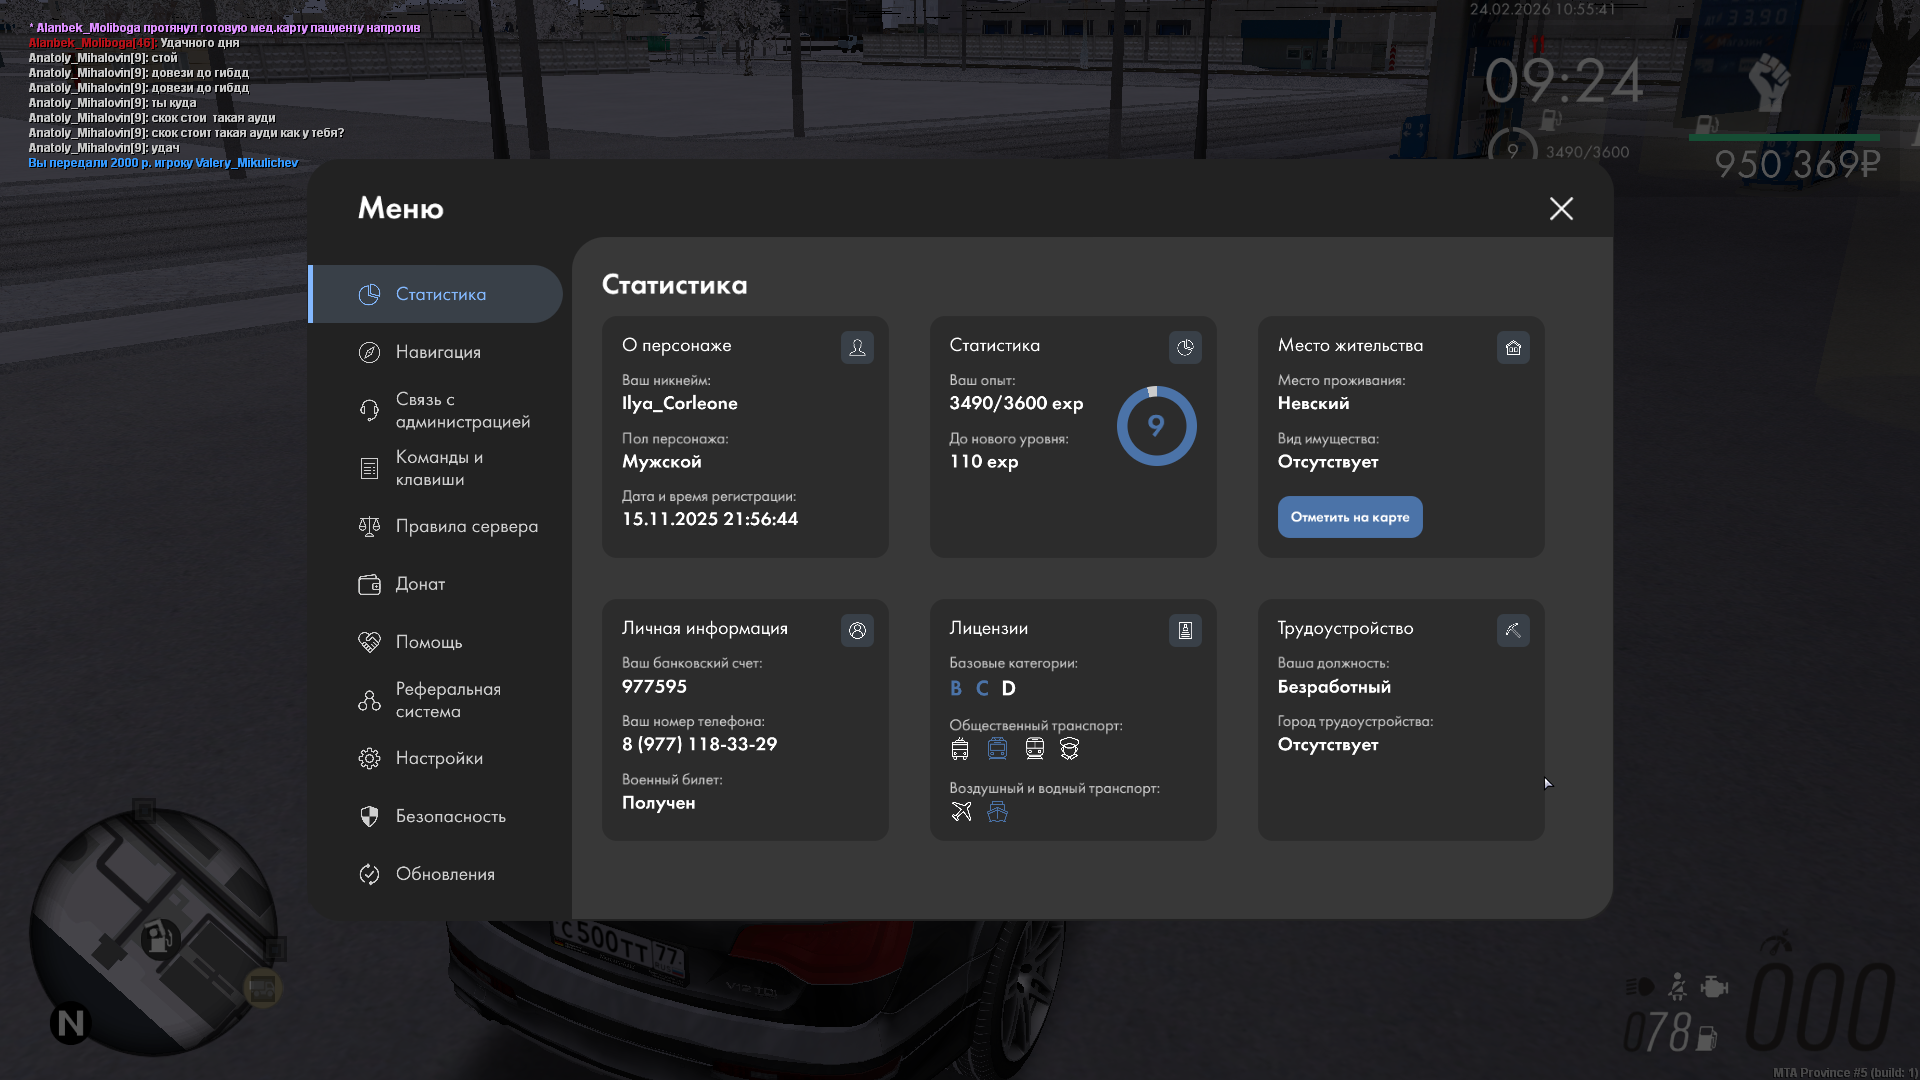
Task: Close the Меню window with X
Action: (1561, 208)
